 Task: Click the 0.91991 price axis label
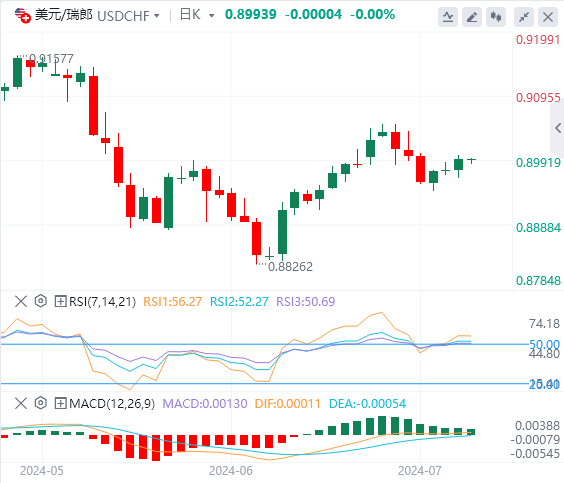[538, 40]
